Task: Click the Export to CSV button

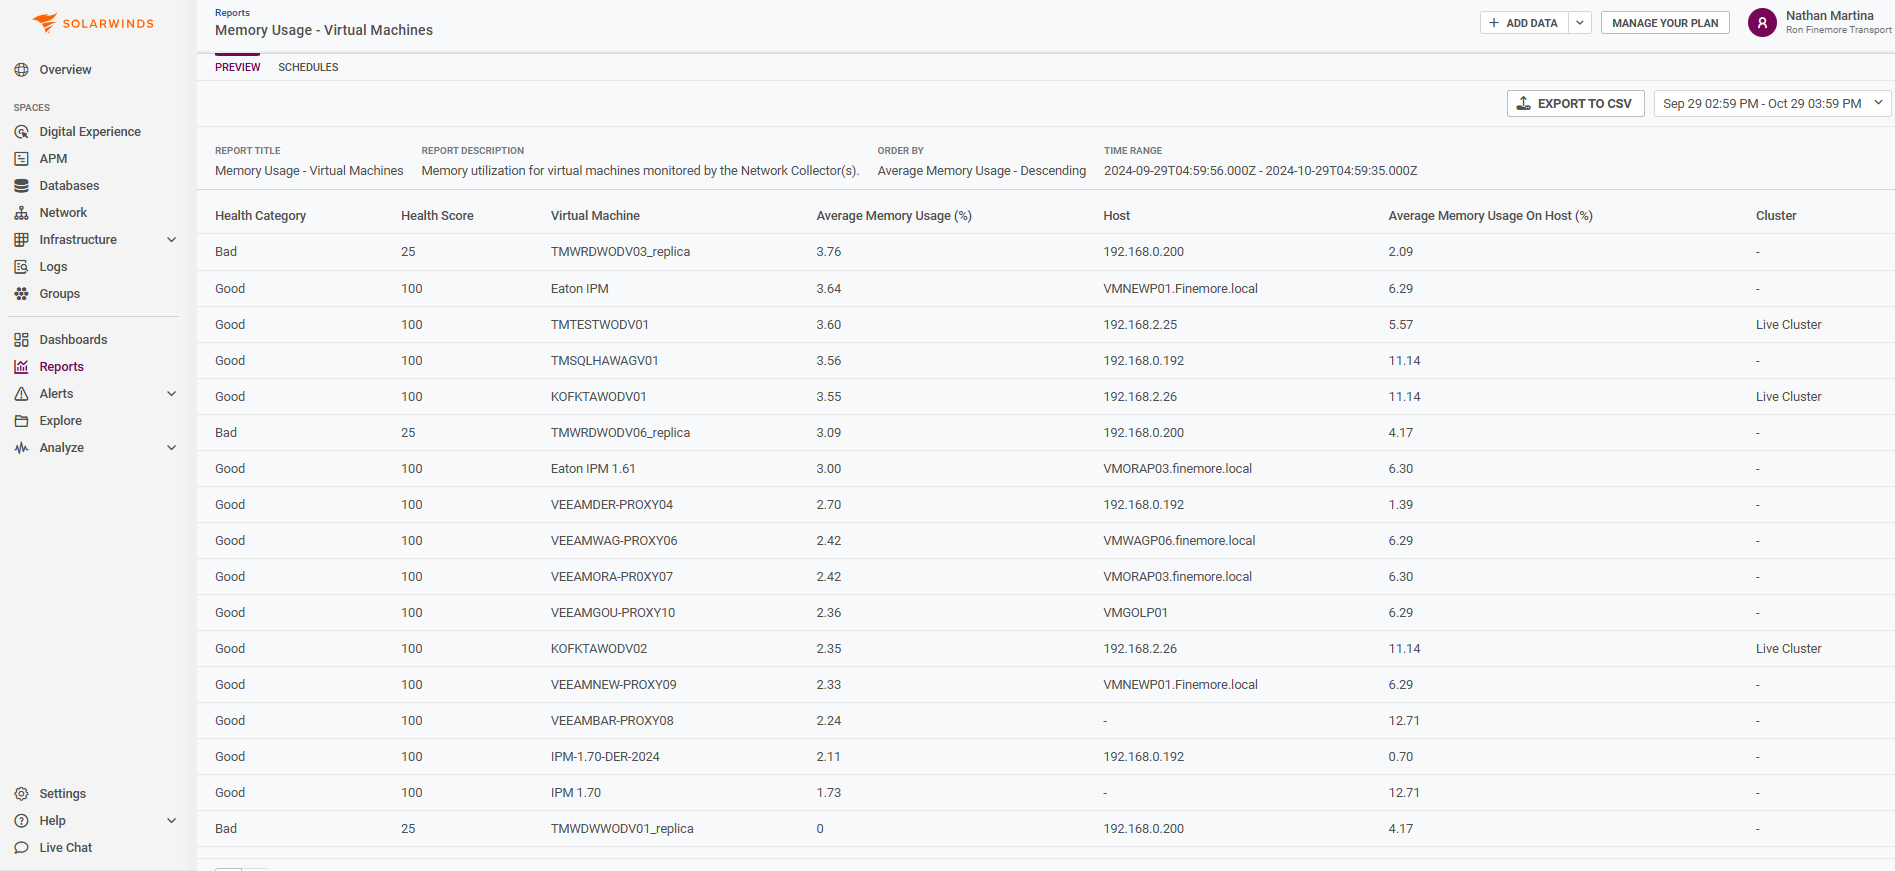Action: tap(1575, 103)
